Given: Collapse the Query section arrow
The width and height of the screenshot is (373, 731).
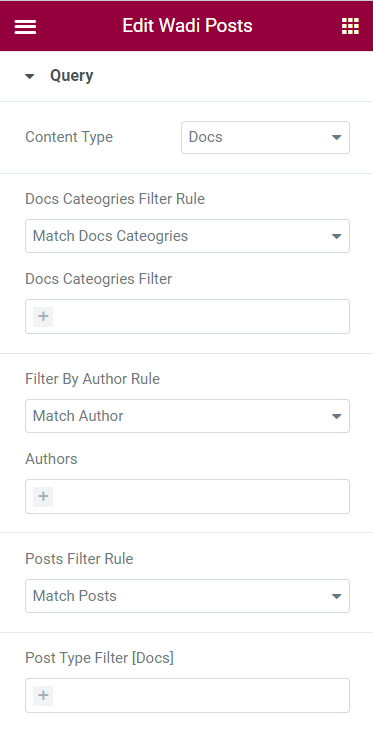Looking at the screenshot, I should coord(30,76).
